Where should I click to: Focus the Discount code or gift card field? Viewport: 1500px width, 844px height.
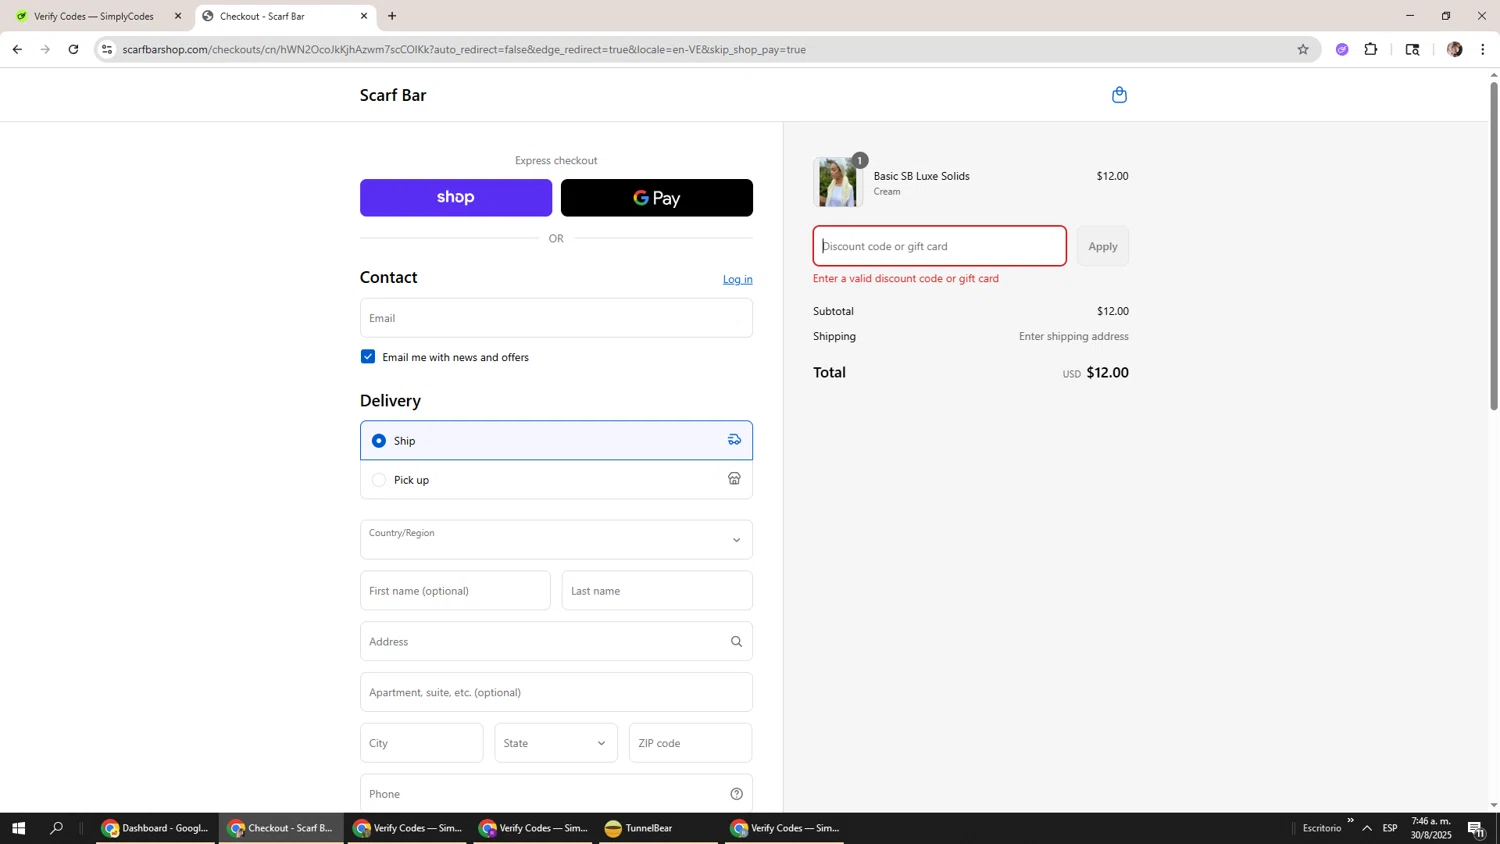point(940,246)
